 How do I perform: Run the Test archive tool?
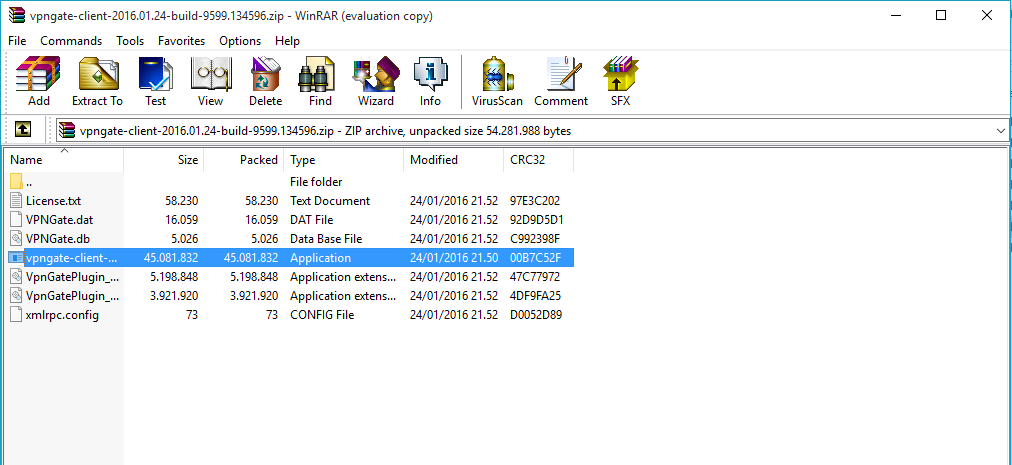[156, 81]
